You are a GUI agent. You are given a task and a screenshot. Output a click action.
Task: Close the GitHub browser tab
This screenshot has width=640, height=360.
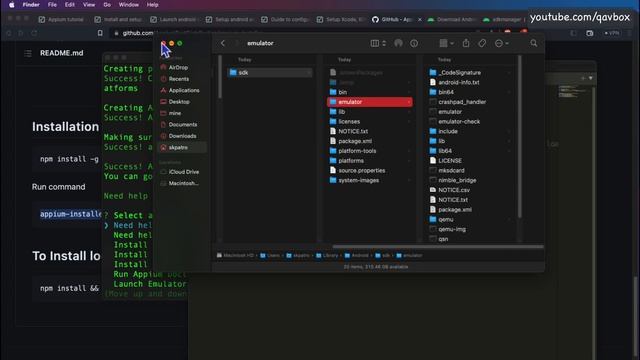coord(420,20)
